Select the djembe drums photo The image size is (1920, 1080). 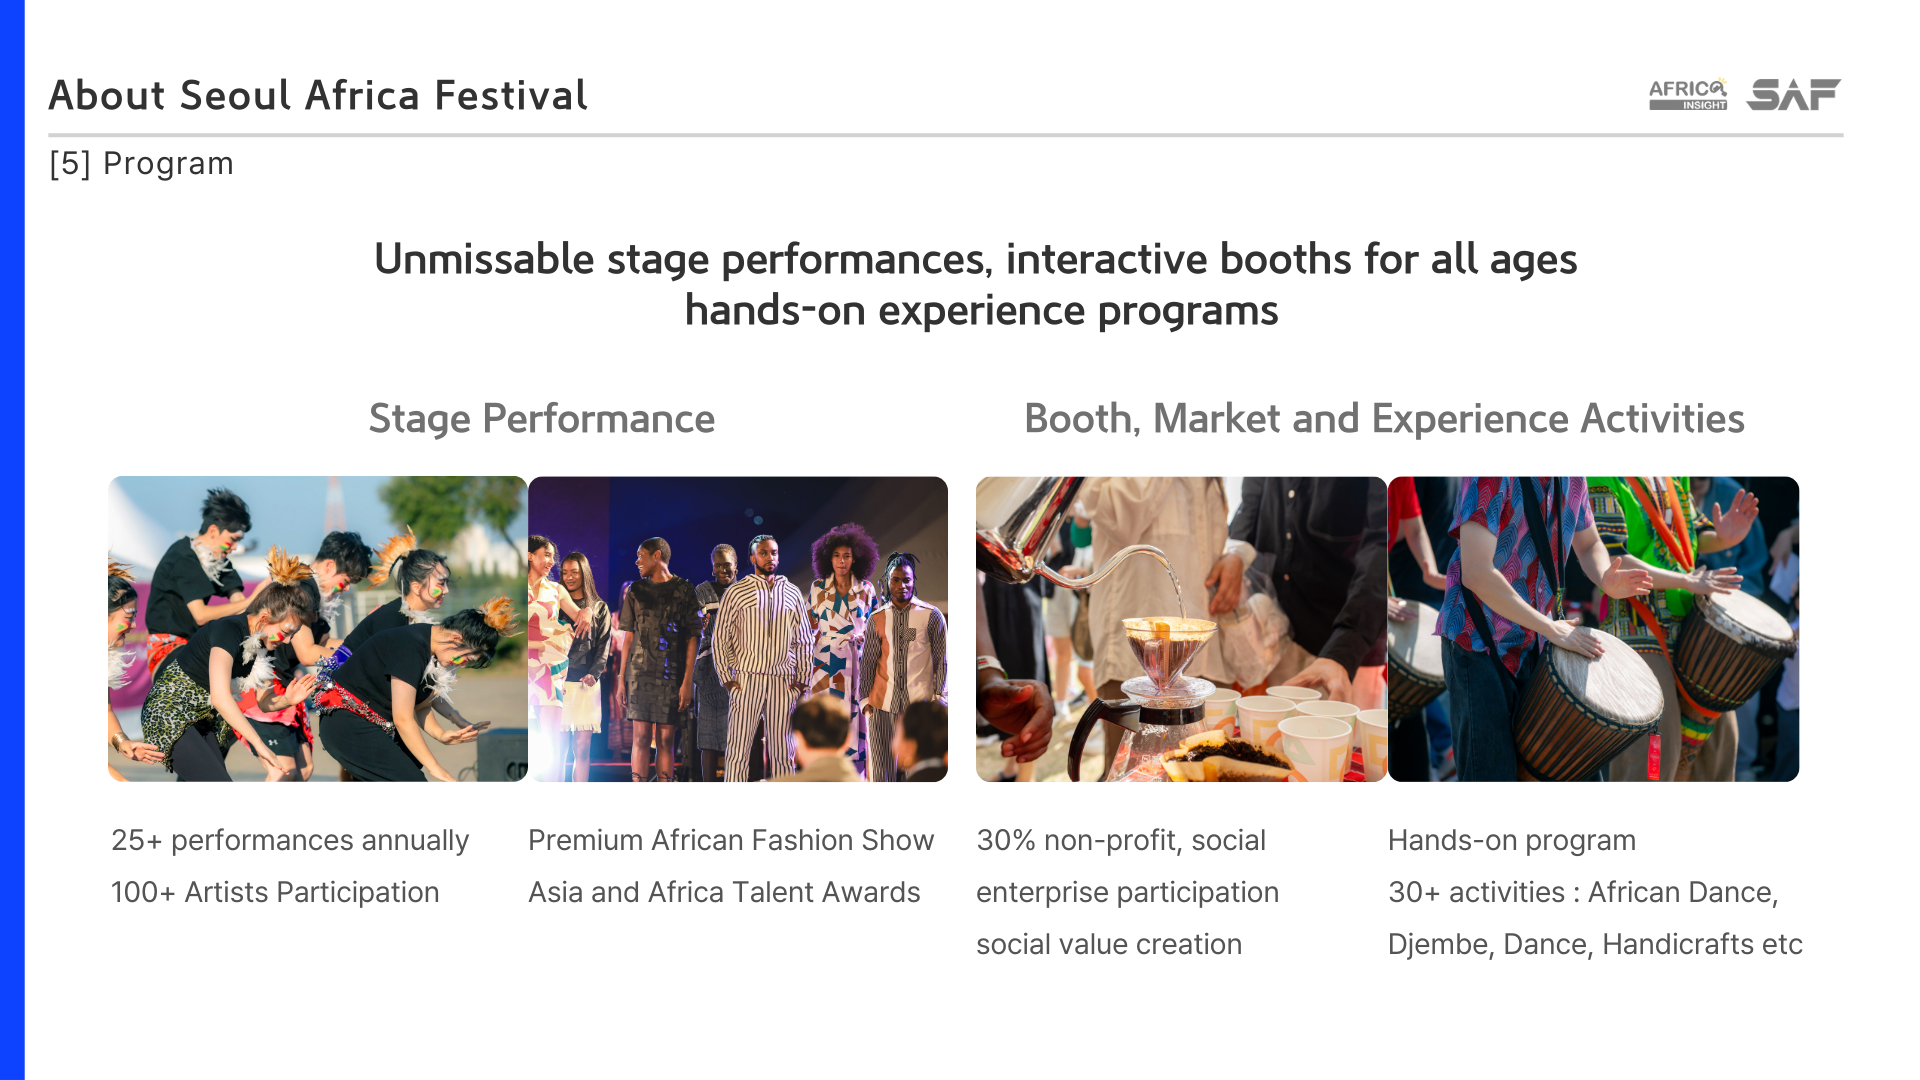click(1593, 629)
